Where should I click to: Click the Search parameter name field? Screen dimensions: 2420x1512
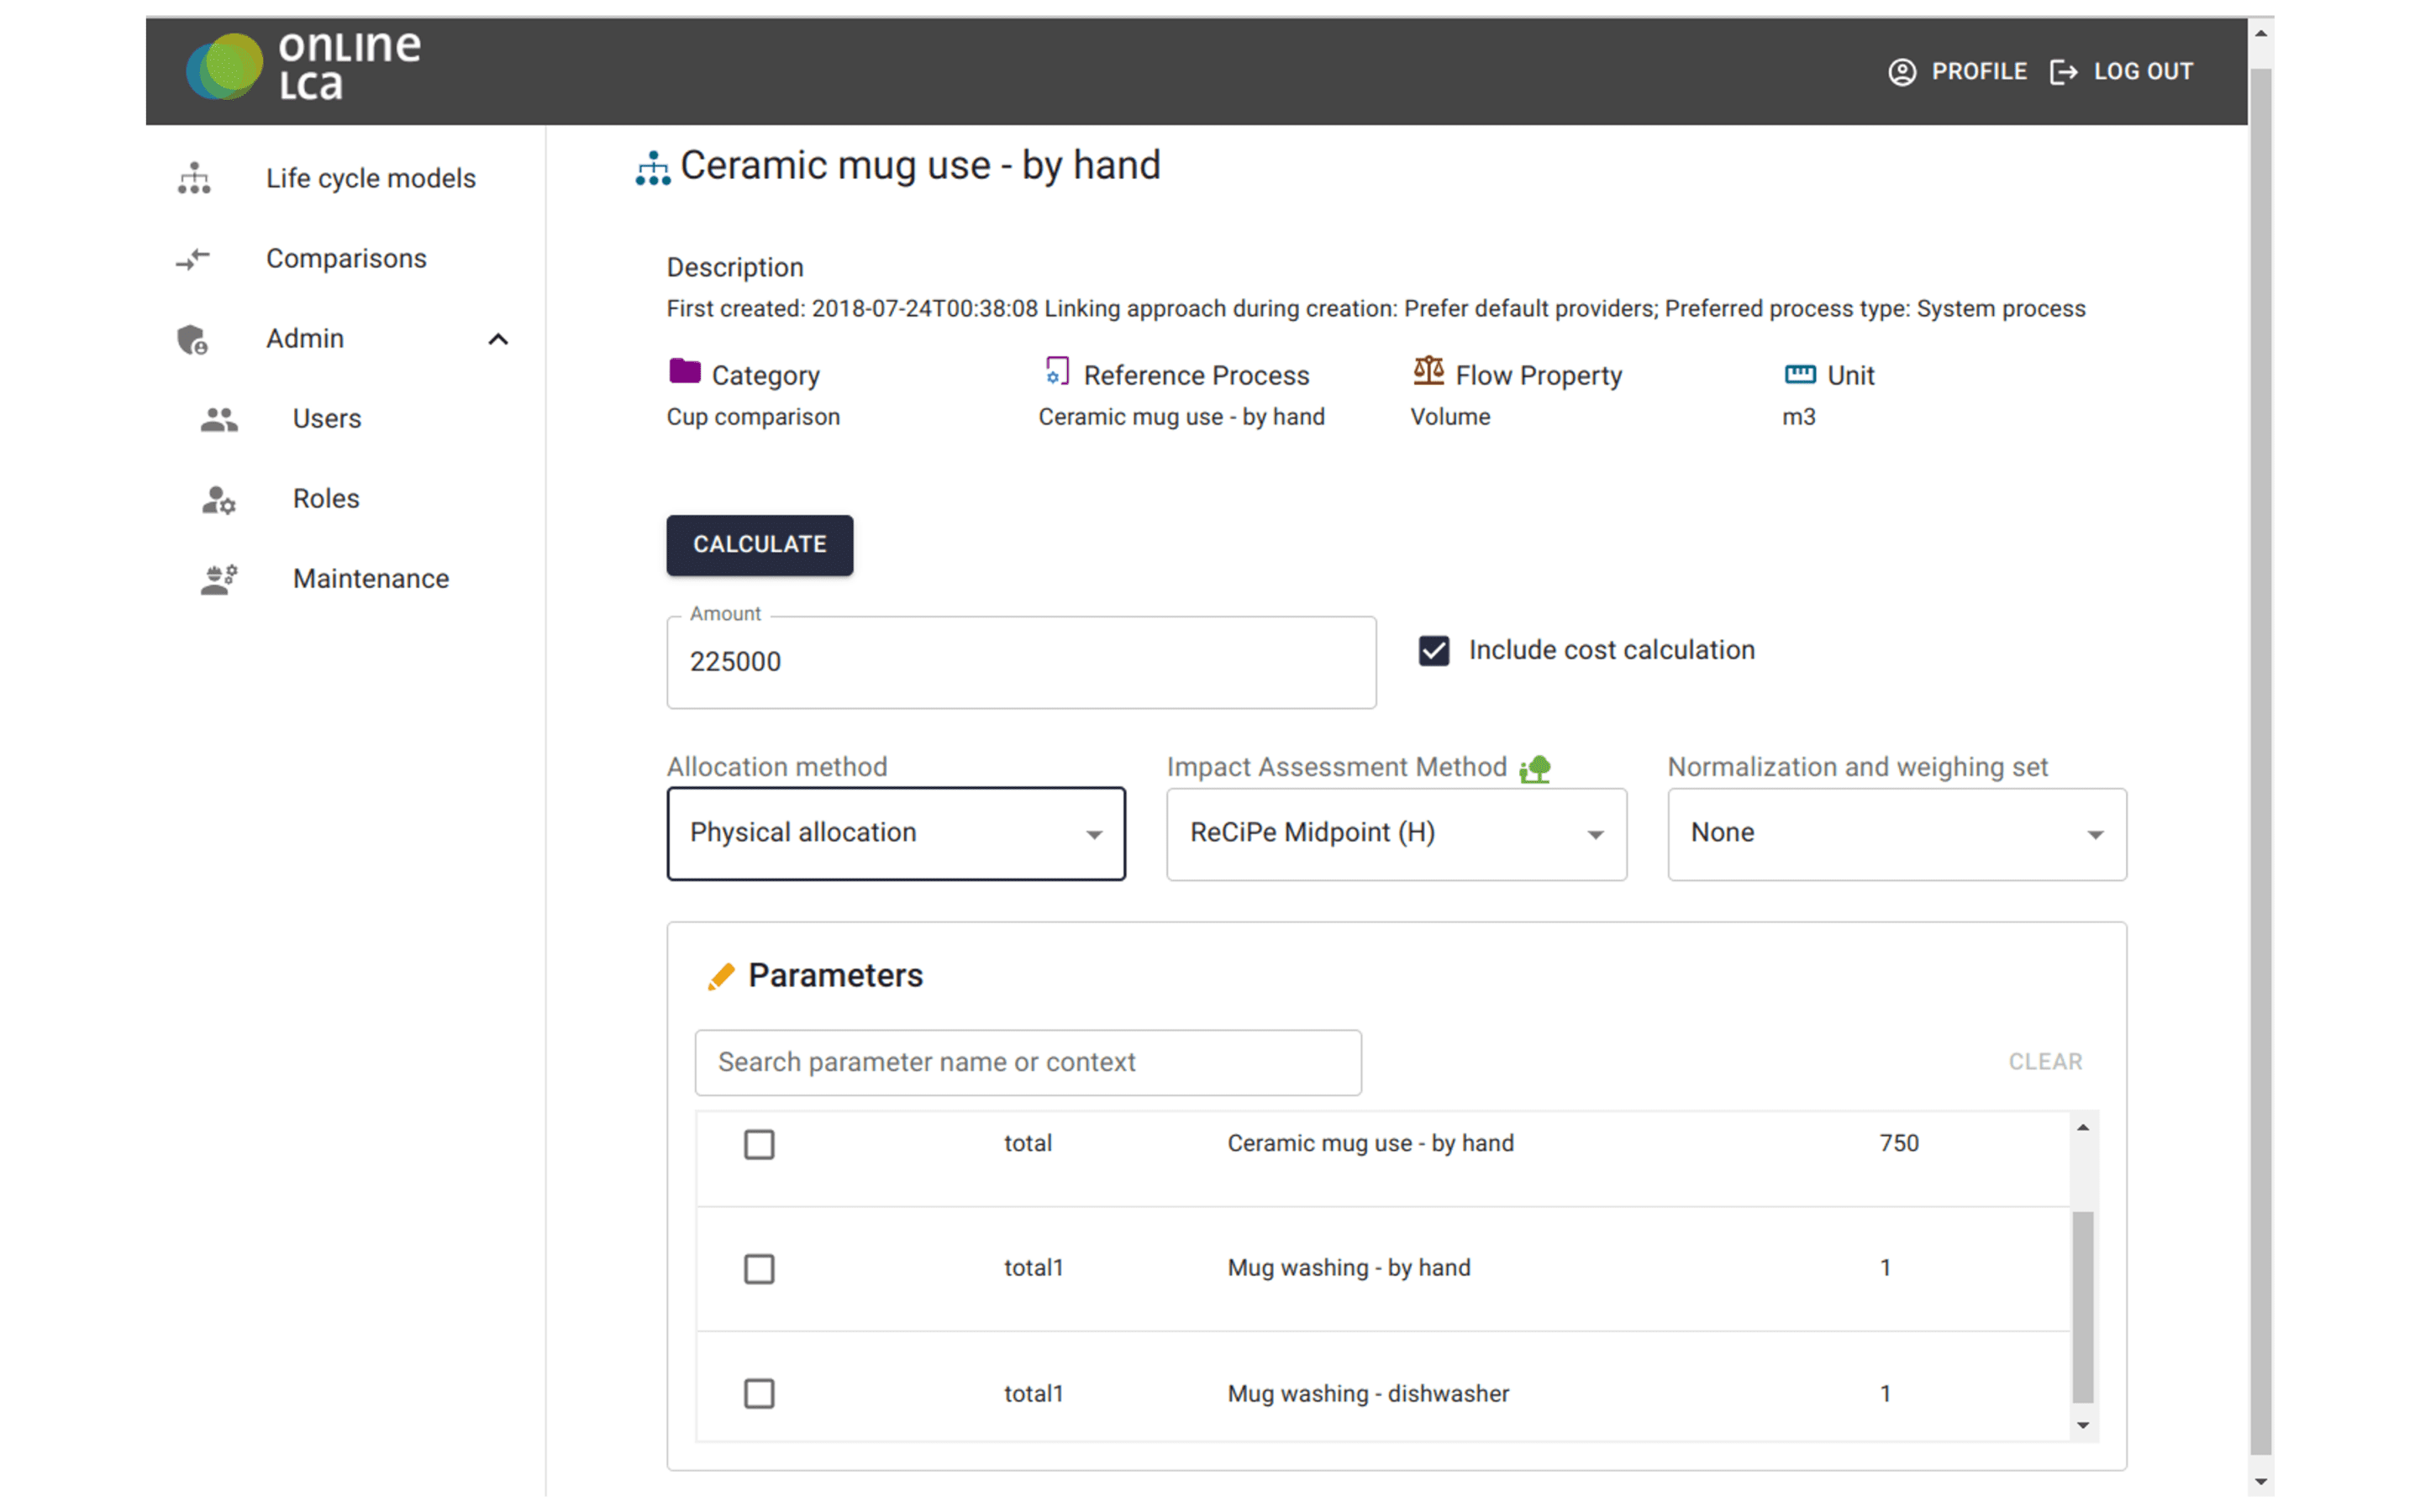click(x=1027, y=1062)
